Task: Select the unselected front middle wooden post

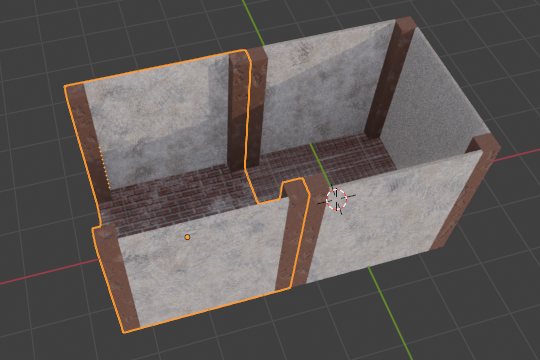Action: click(314, 231)
